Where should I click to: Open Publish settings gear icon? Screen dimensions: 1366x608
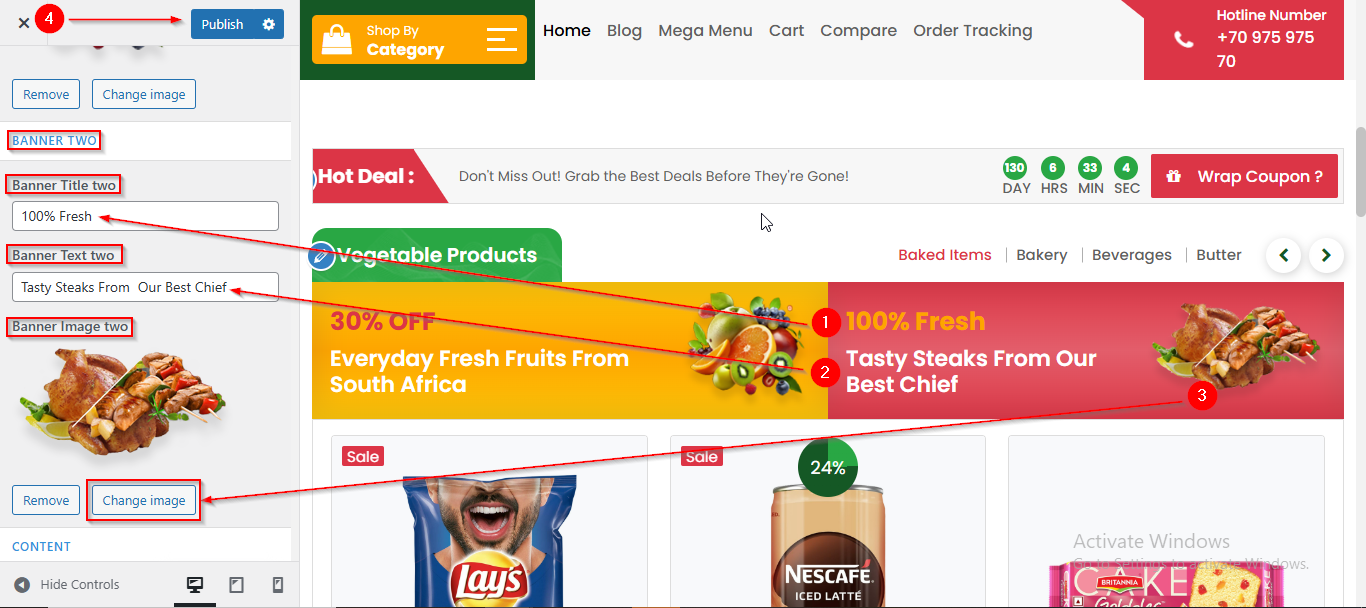tap(268, 24)
